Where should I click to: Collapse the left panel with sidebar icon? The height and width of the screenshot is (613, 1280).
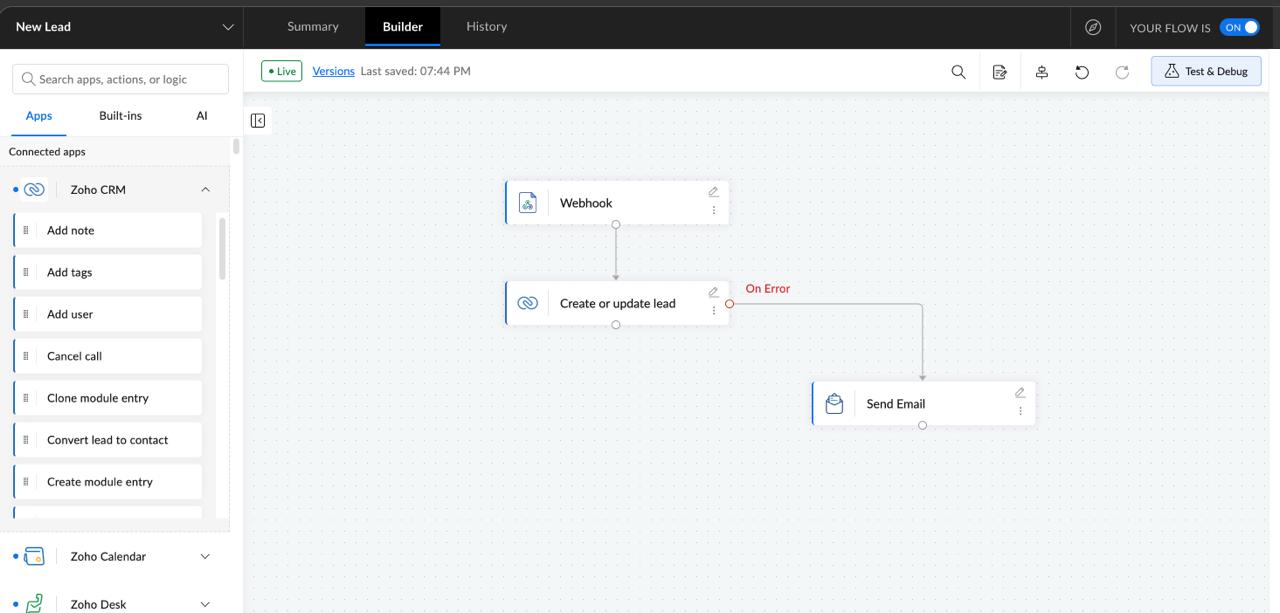pos(258,121)
